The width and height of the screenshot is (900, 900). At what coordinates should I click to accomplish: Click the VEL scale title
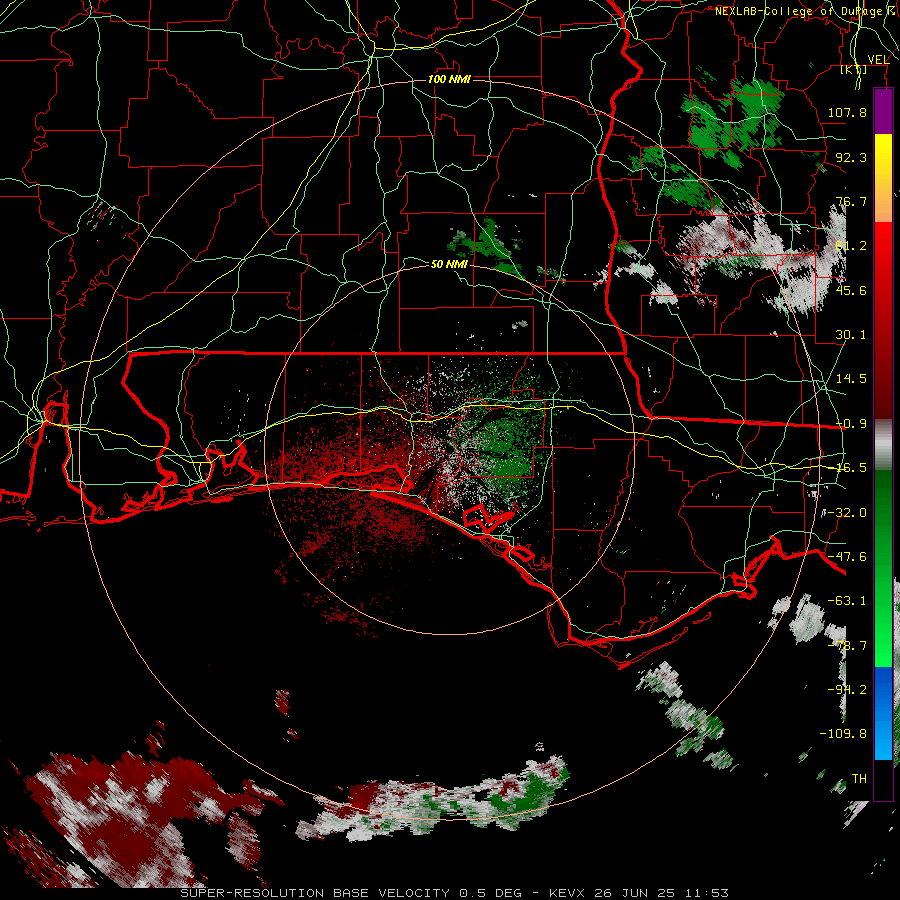pyautogui.click(x=879, y=60)
